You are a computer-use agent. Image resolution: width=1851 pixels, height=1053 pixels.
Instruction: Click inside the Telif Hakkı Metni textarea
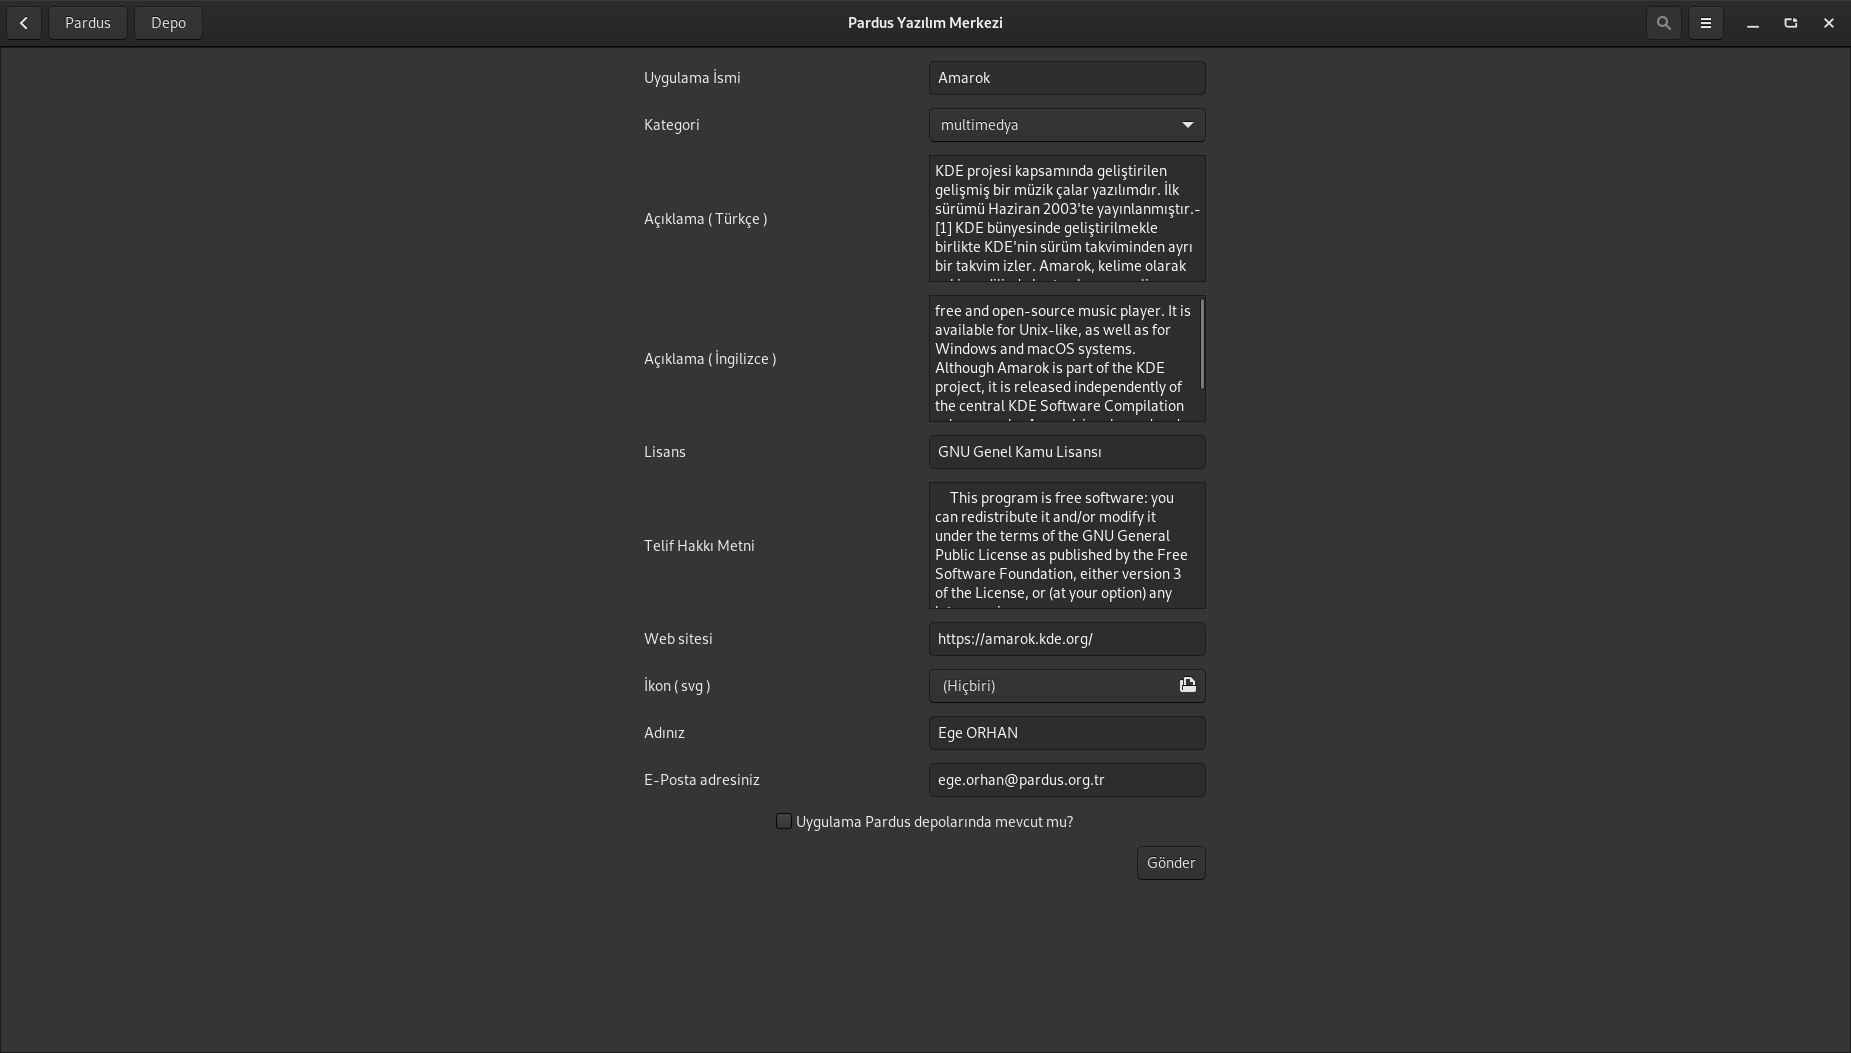pos(1066,545)
